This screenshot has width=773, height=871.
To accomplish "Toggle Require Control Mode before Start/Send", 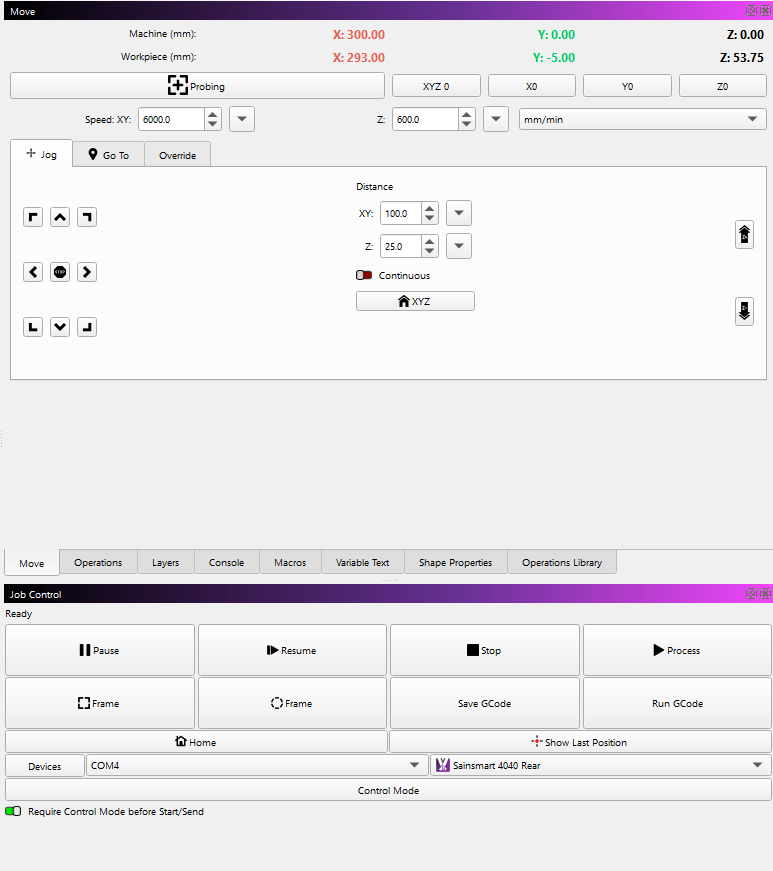I will tap(13, 811).
